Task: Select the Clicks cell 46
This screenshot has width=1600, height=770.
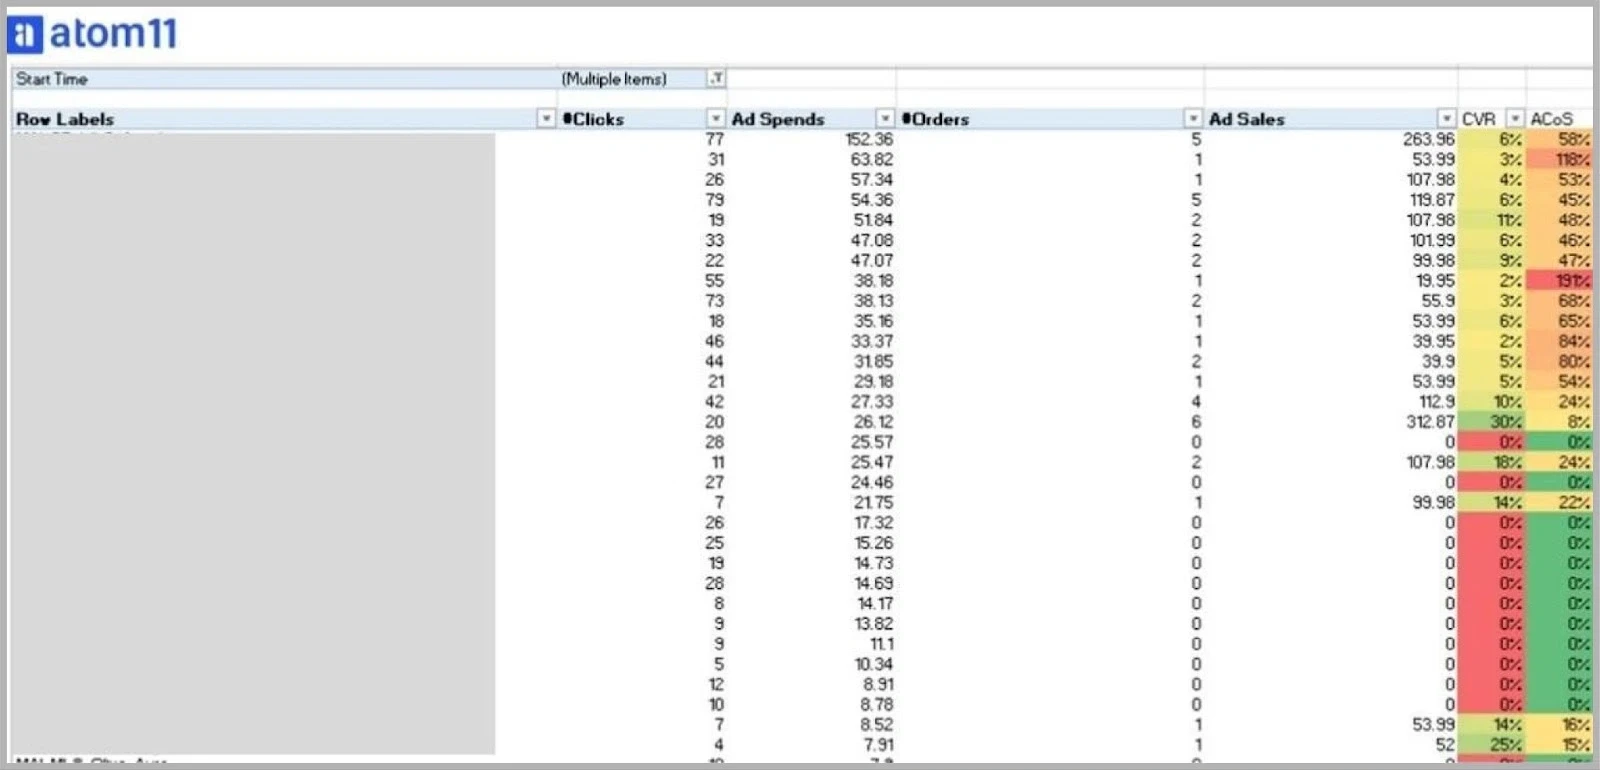Action: [x=714, y=341]
